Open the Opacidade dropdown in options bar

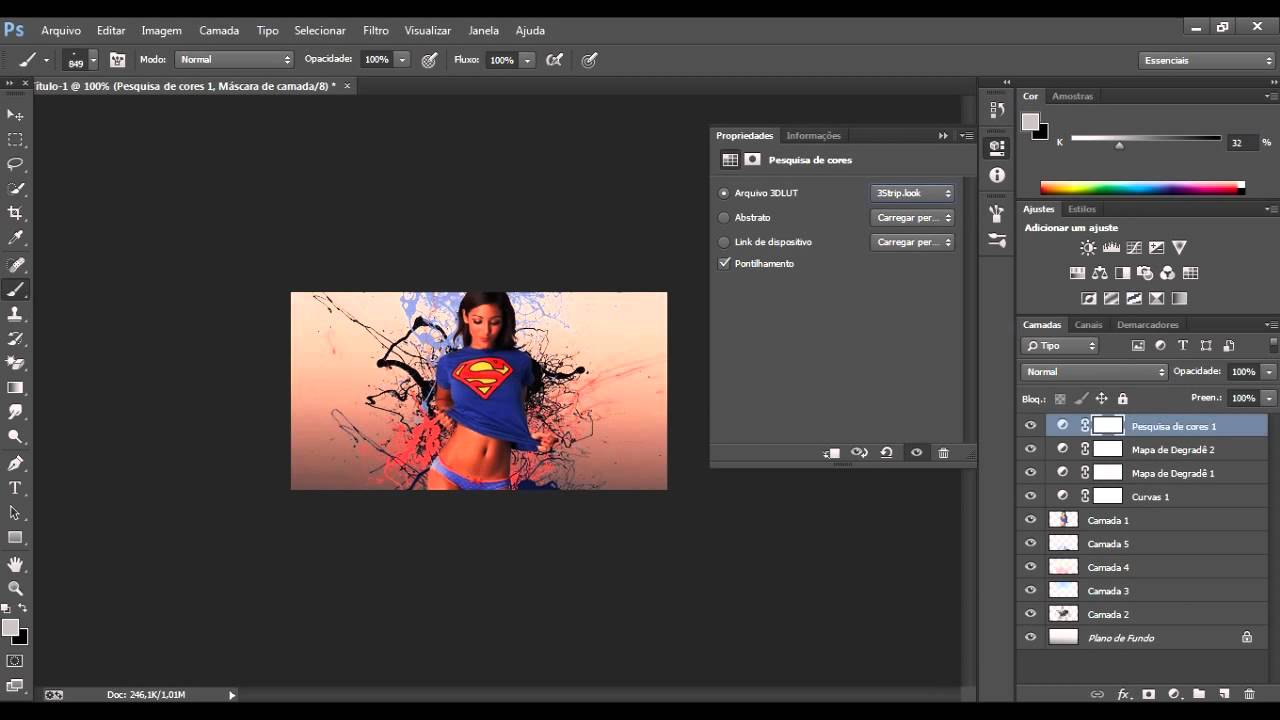[x=403, y=60]
